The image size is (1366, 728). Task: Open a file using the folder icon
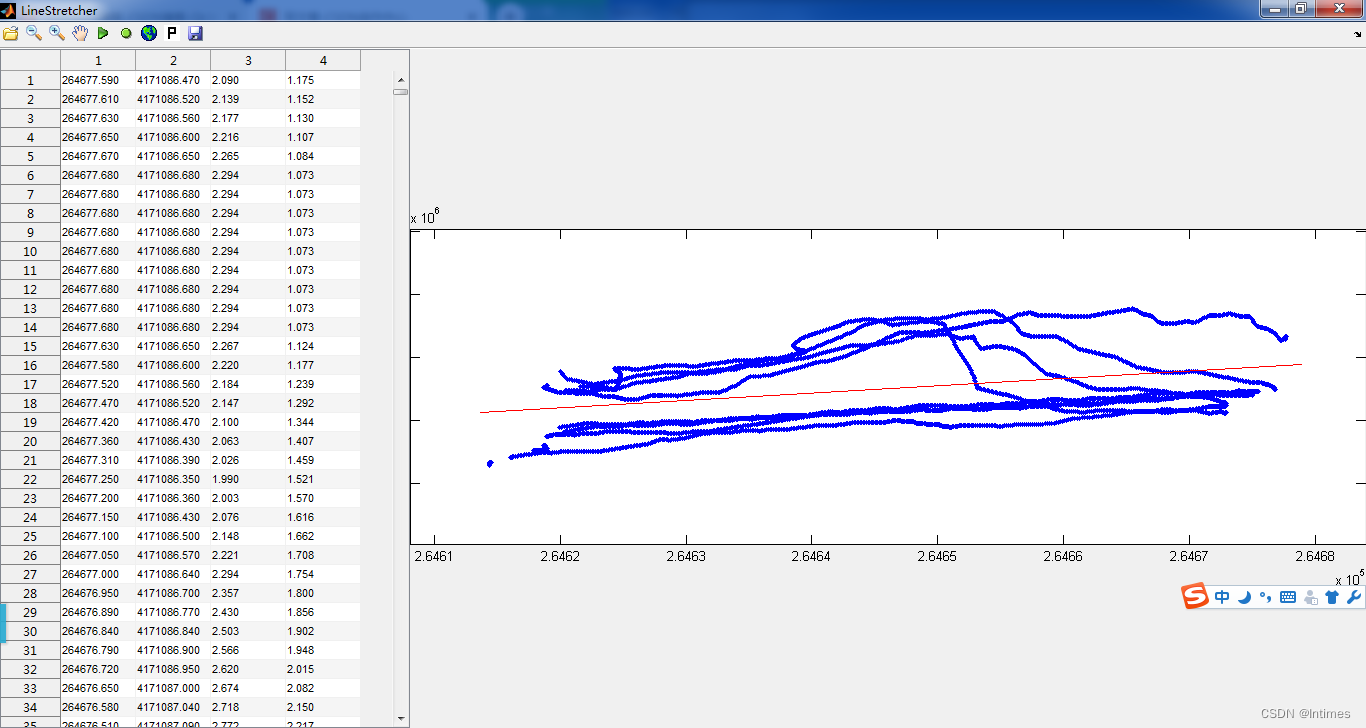point(9,33)
